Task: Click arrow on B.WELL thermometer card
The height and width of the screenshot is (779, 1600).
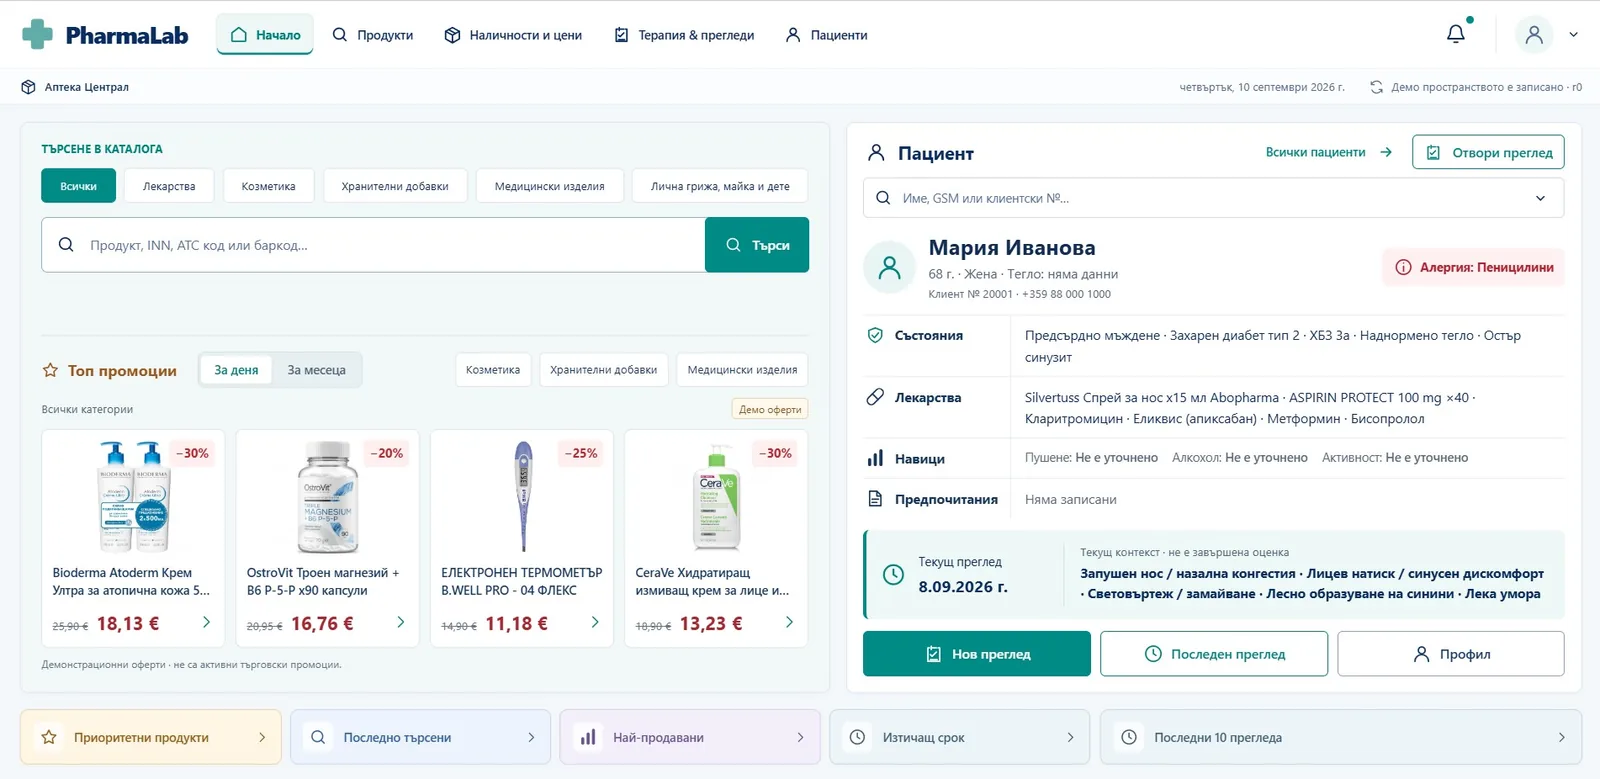Action: (595, 622)
